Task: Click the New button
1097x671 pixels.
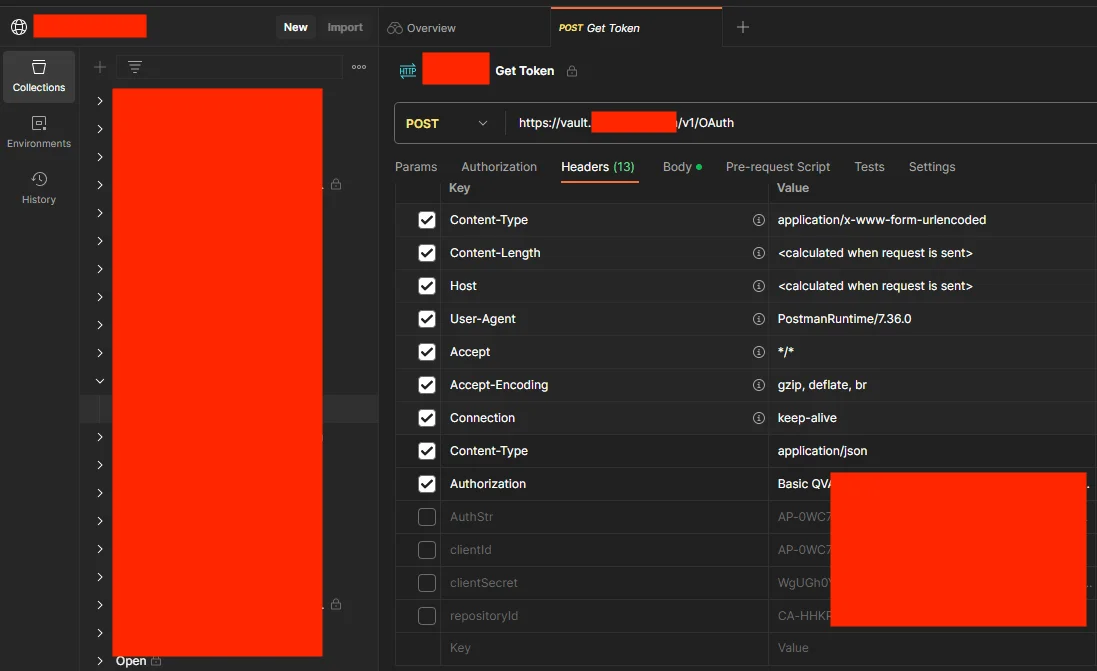Action: tap(295, 27)
